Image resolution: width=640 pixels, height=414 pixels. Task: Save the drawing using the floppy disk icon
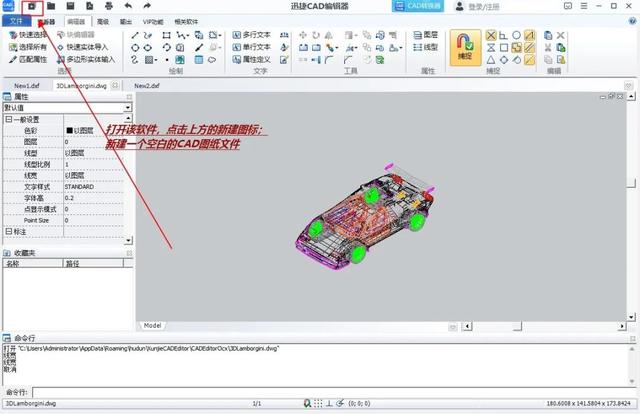(x=70, y=6)
